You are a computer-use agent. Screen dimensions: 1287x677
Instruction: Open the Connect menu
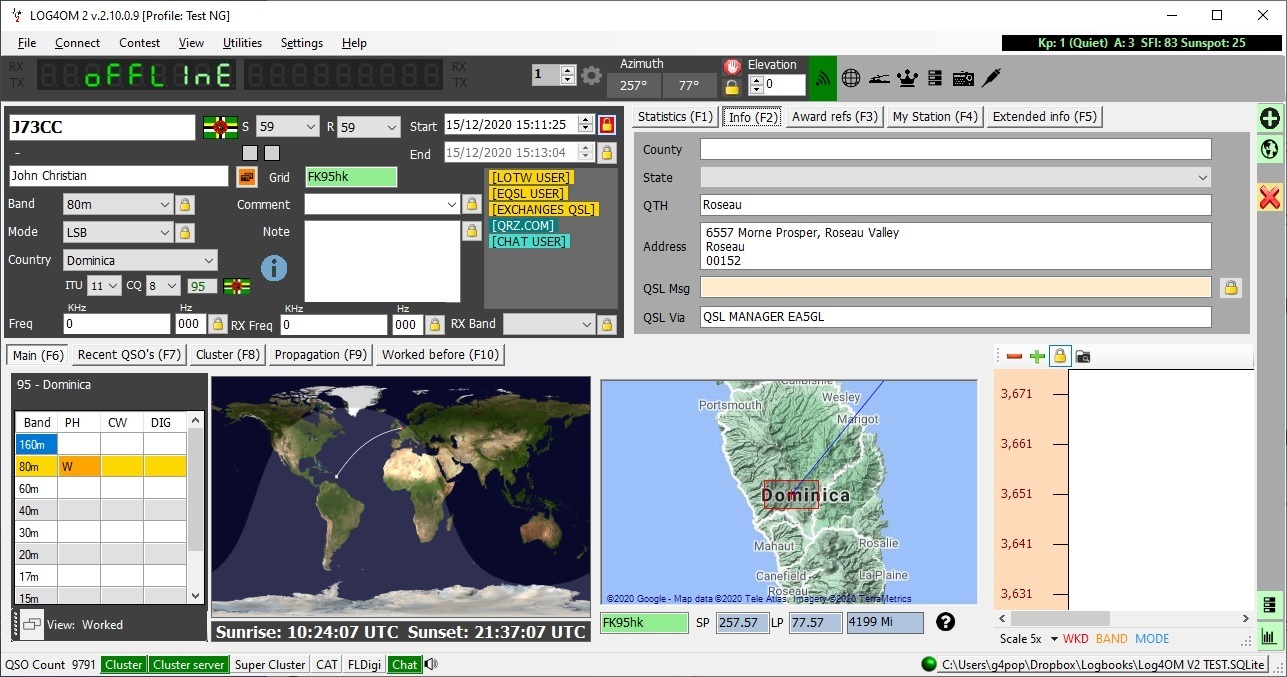[77, 43]
